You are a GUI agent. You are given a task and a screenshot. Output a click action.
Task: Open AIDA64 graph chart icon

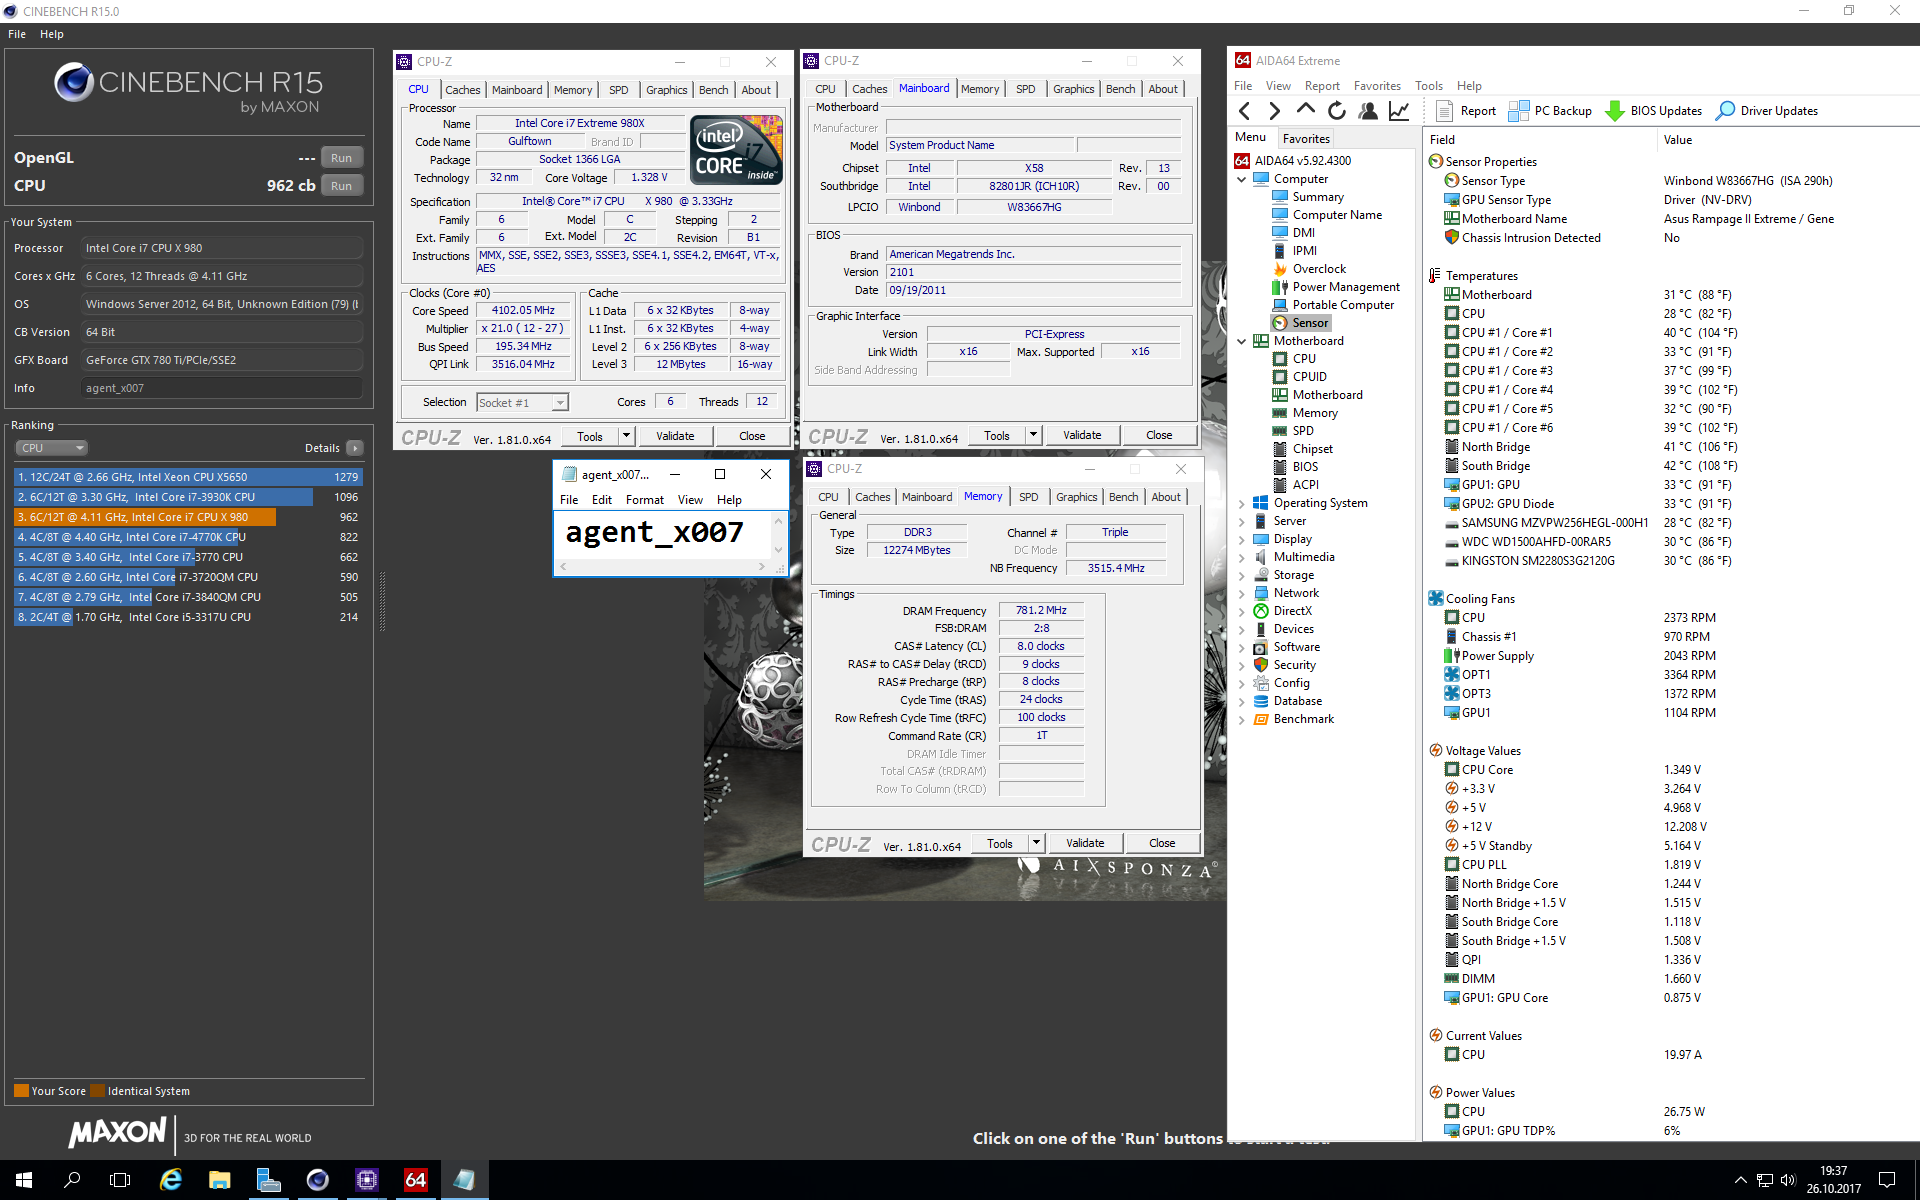point(1399,111)
